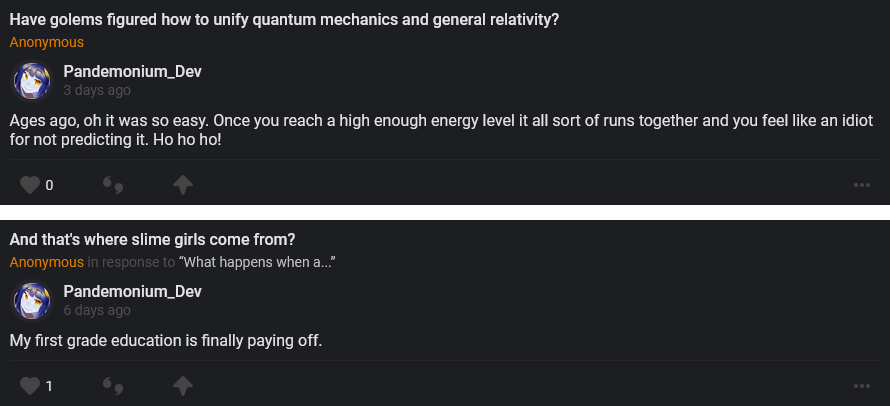
Task: Open Pandemonium_Dev profile from the first answer
Action: (132, 71)
